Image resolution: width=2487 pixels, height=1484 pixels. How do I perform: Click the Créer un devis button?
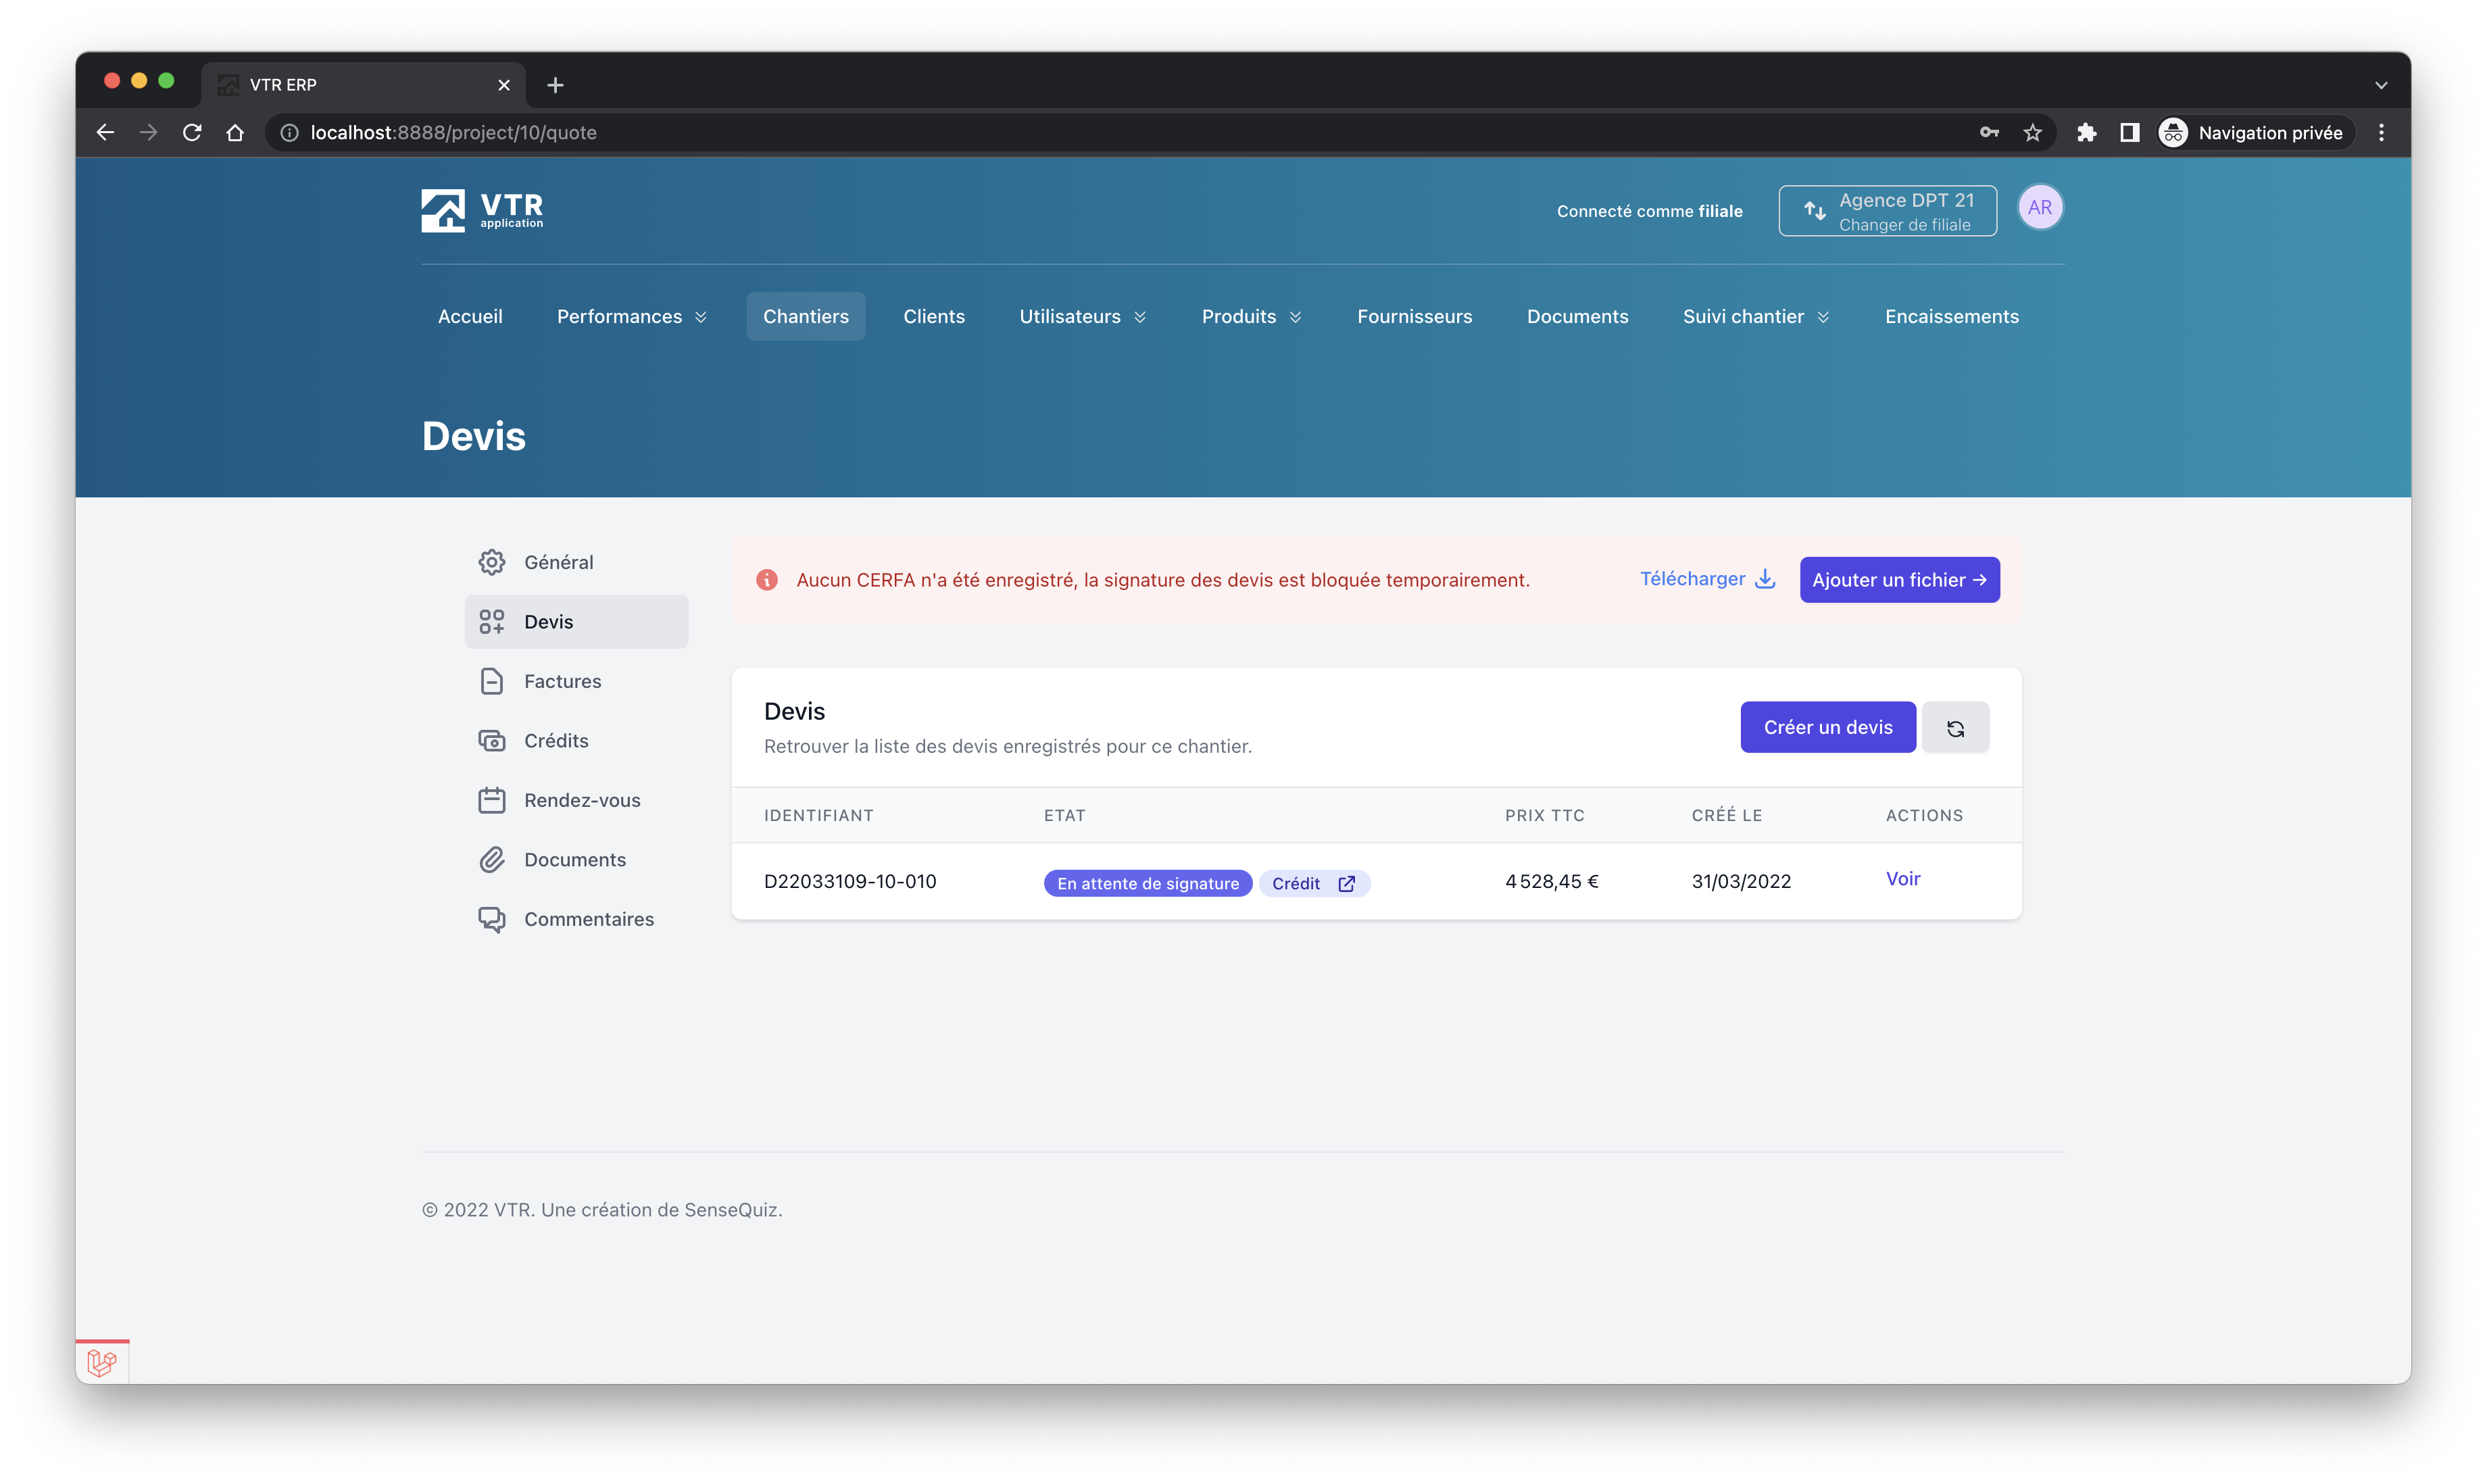point(1827,727)
